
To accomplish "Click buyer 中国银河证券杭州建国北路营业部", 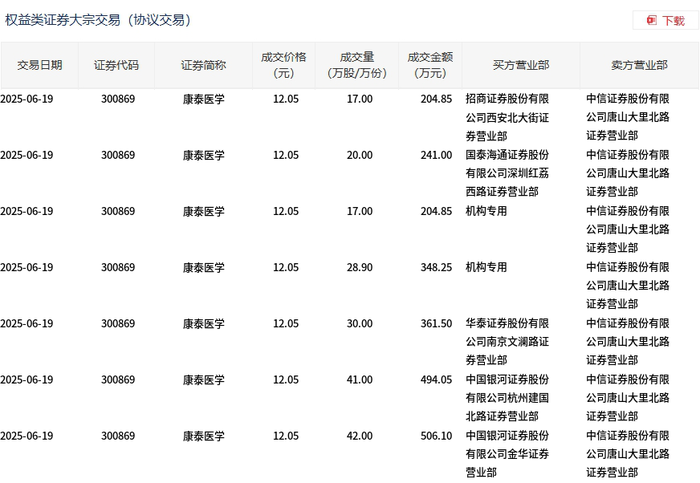I will point(507,398).
